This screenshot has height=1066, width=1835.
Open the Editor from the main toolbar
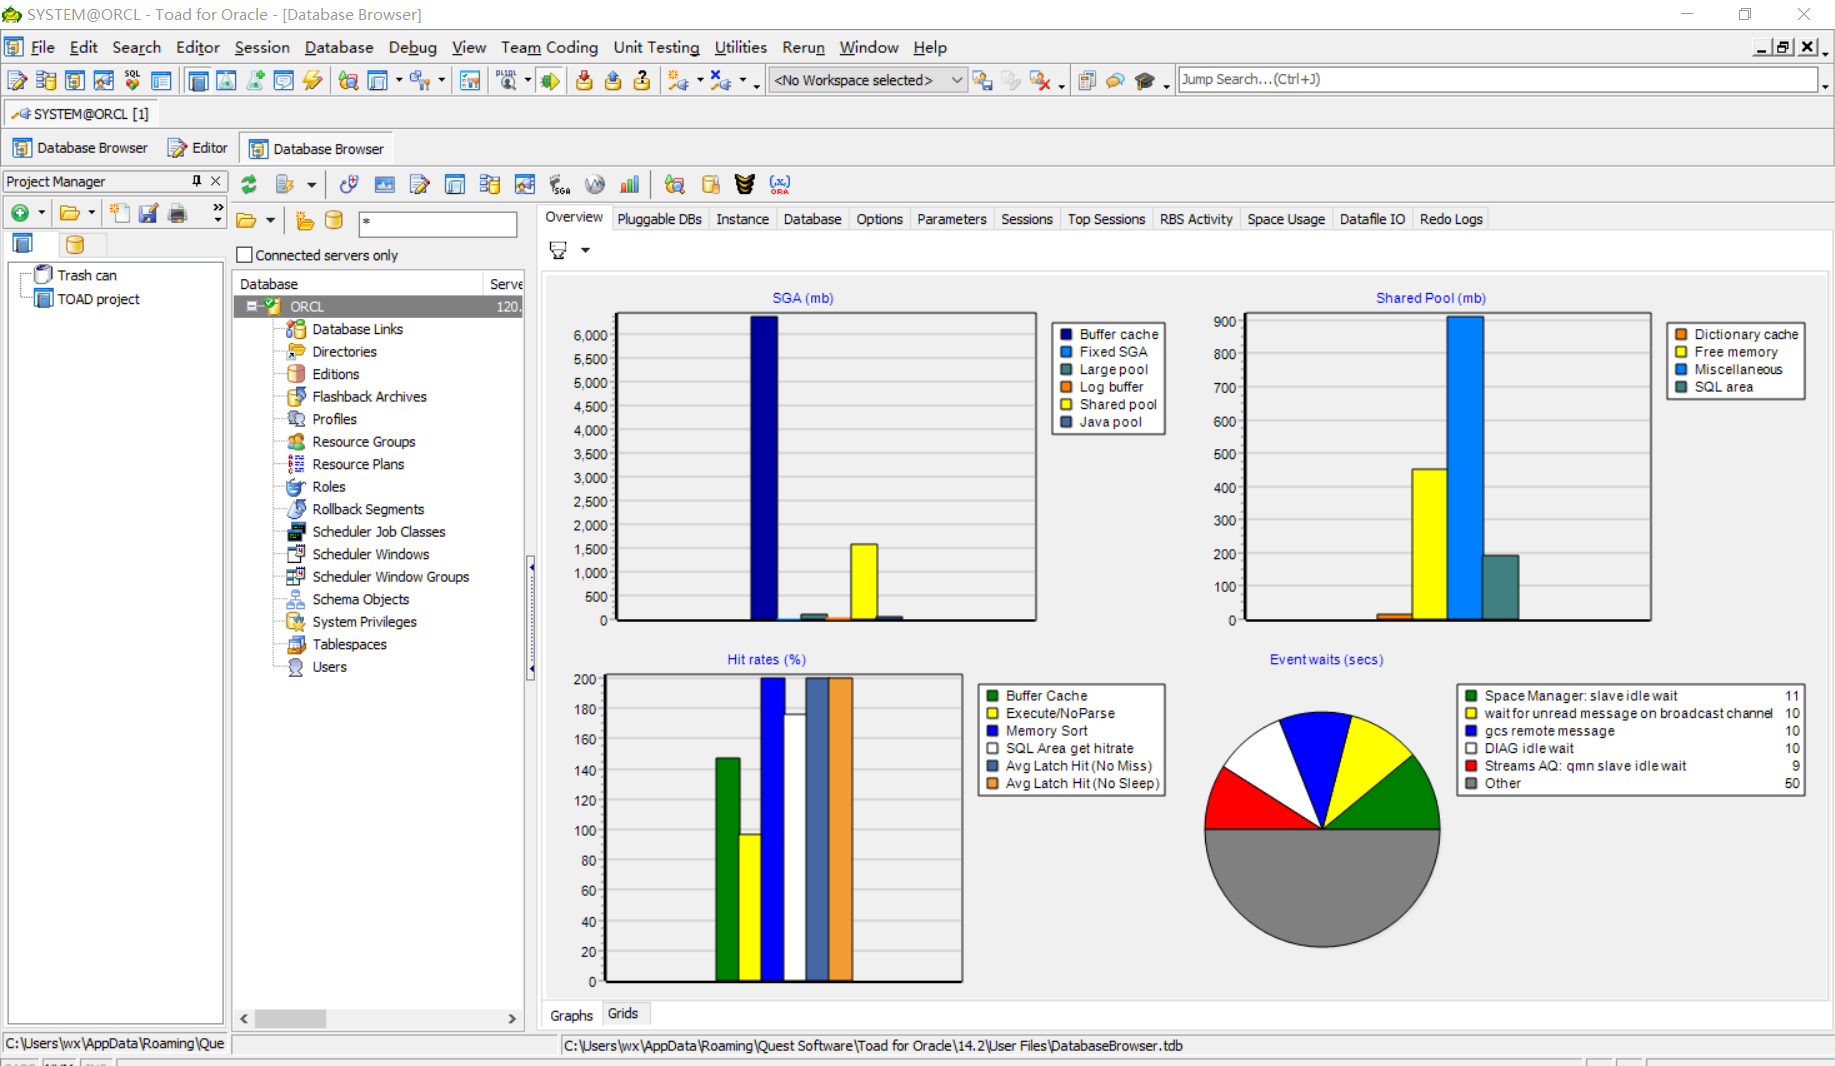pos(17,80)
